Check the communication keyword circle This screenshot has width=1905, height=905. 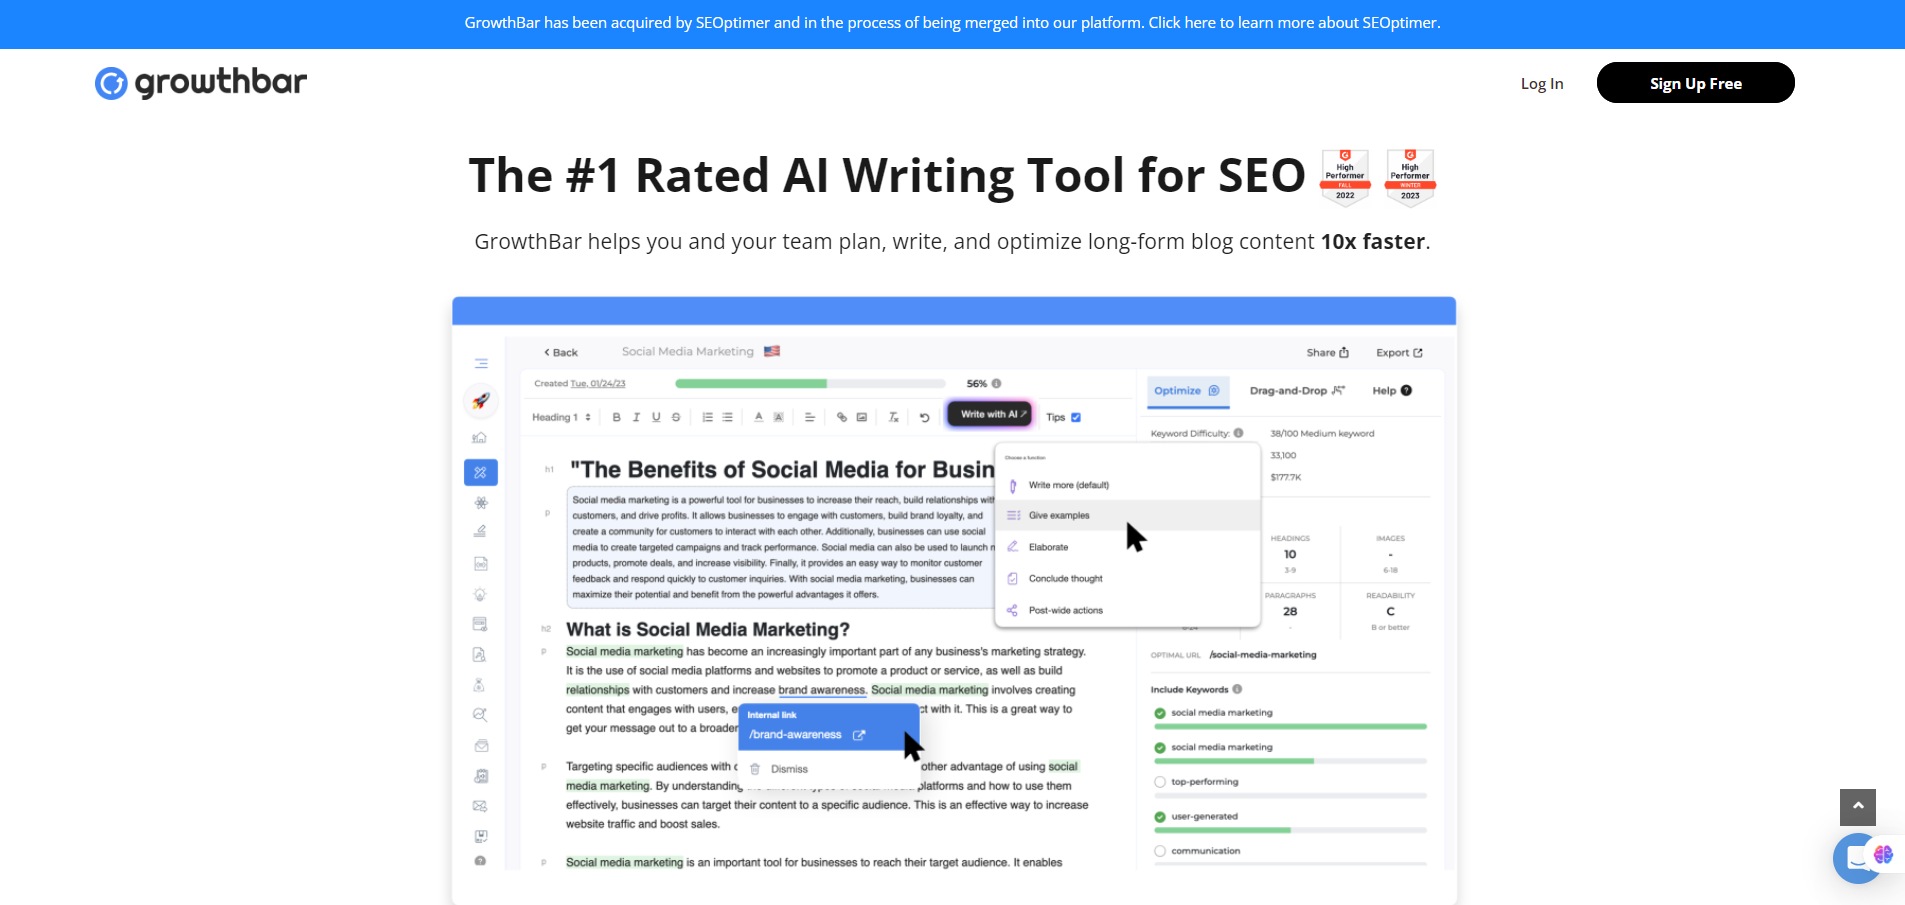tap(1160, 851)
